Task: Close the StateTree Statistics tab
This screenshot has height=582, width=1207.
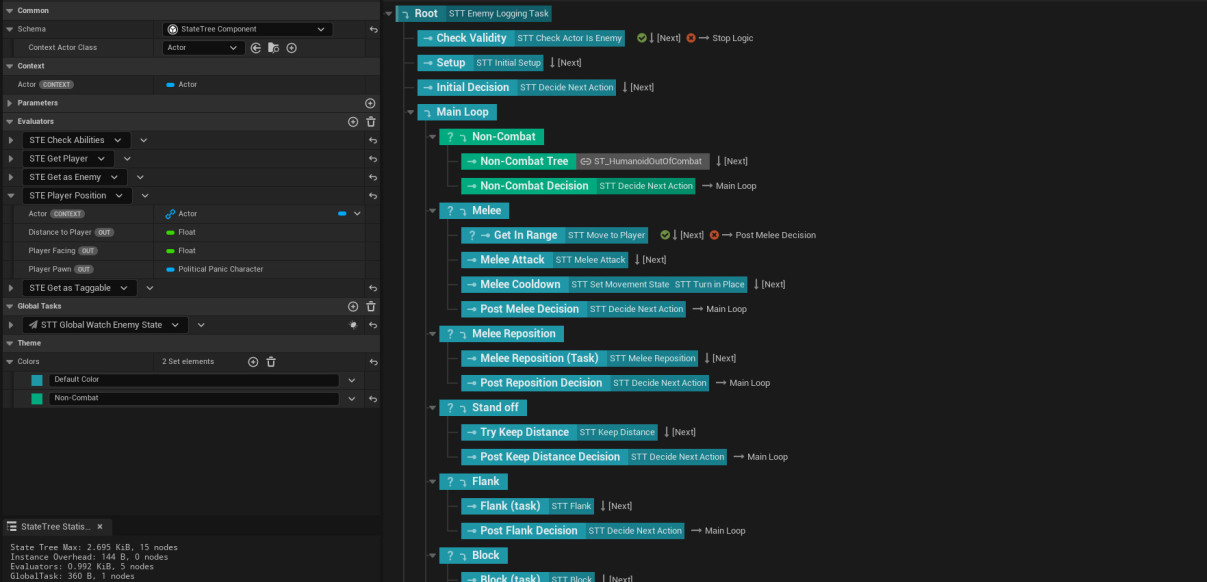Action: (100, 526)
